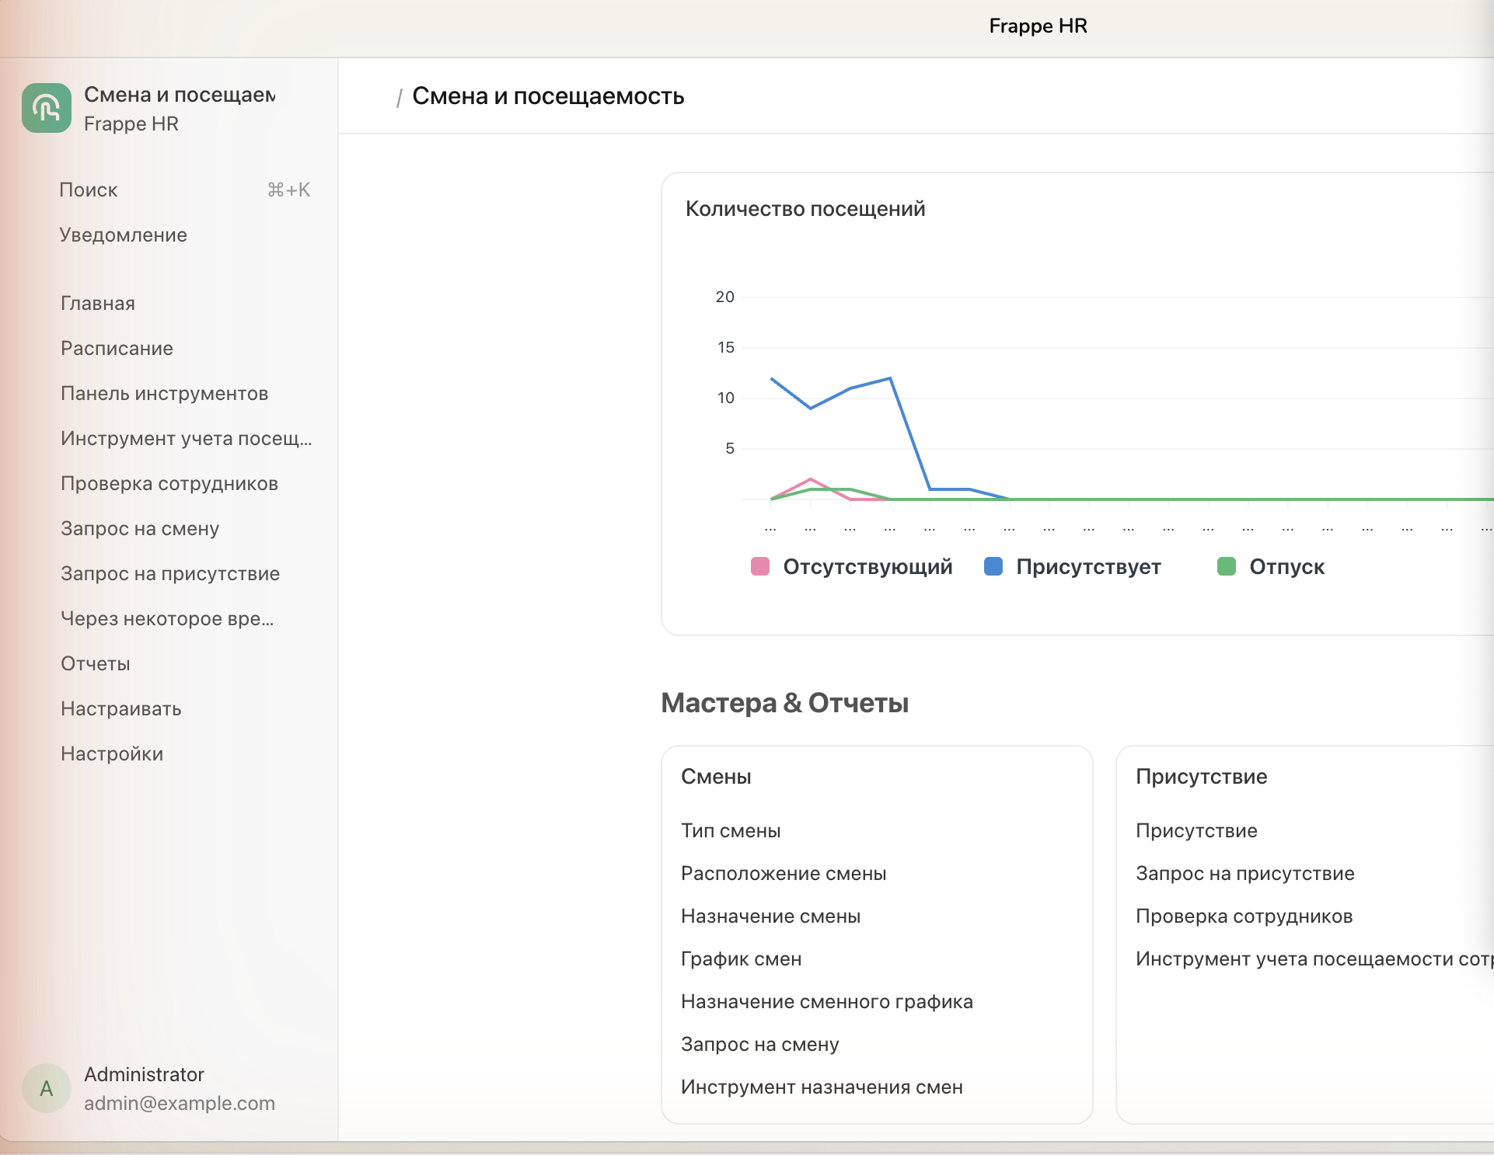
Task: Open the Расположение смены link
Action: click(x=783, y=873)
